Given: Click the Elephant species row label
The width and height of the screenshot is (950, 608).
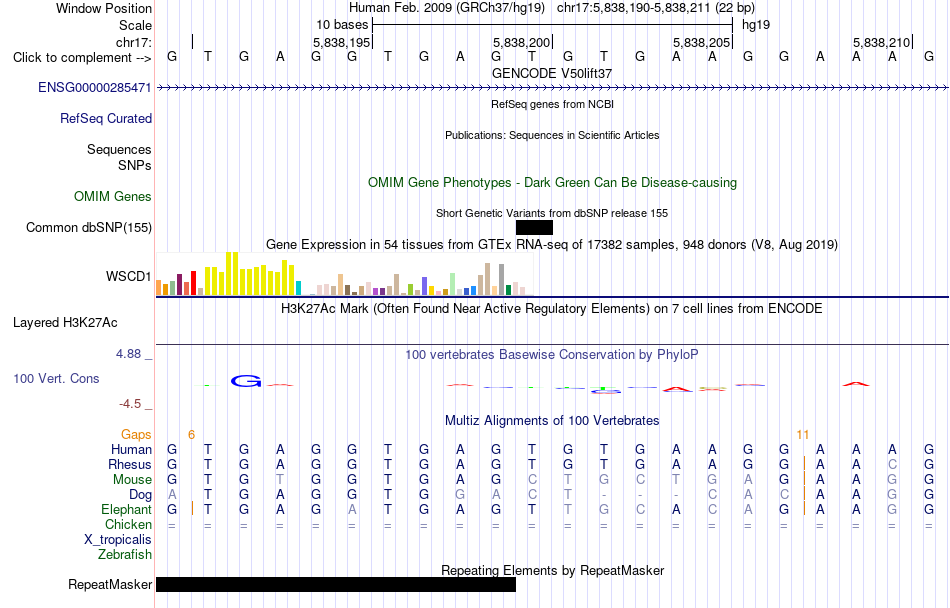Looking at the screenshot, I should pyautogui.click(x=126, y=509).
